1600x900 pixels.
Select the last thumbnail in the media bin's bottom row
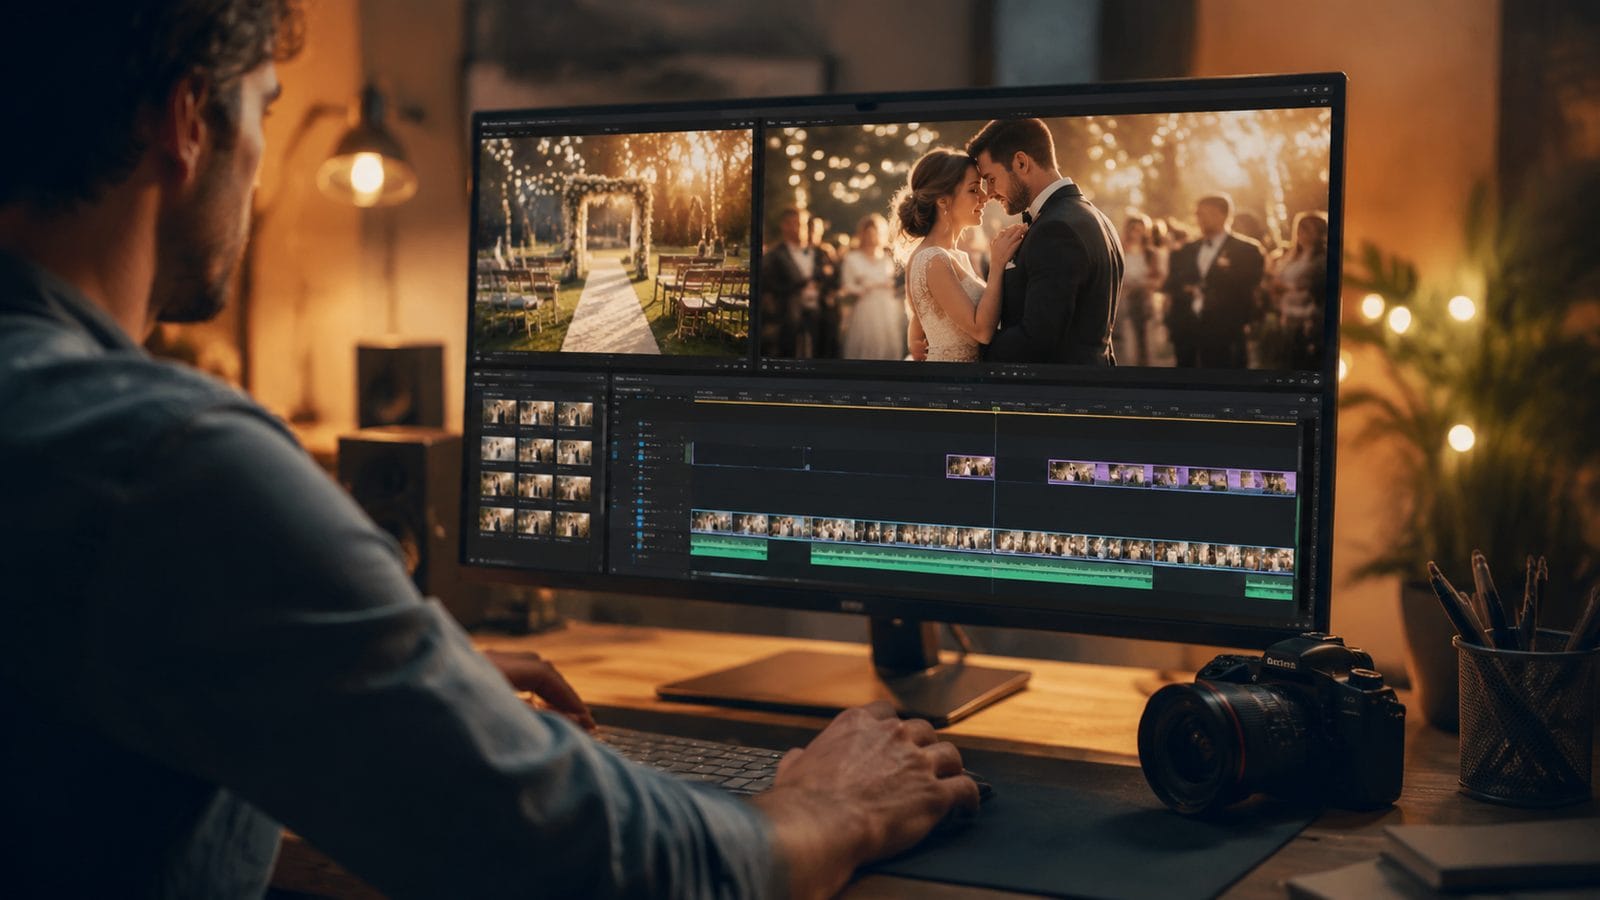coord(573,523)
